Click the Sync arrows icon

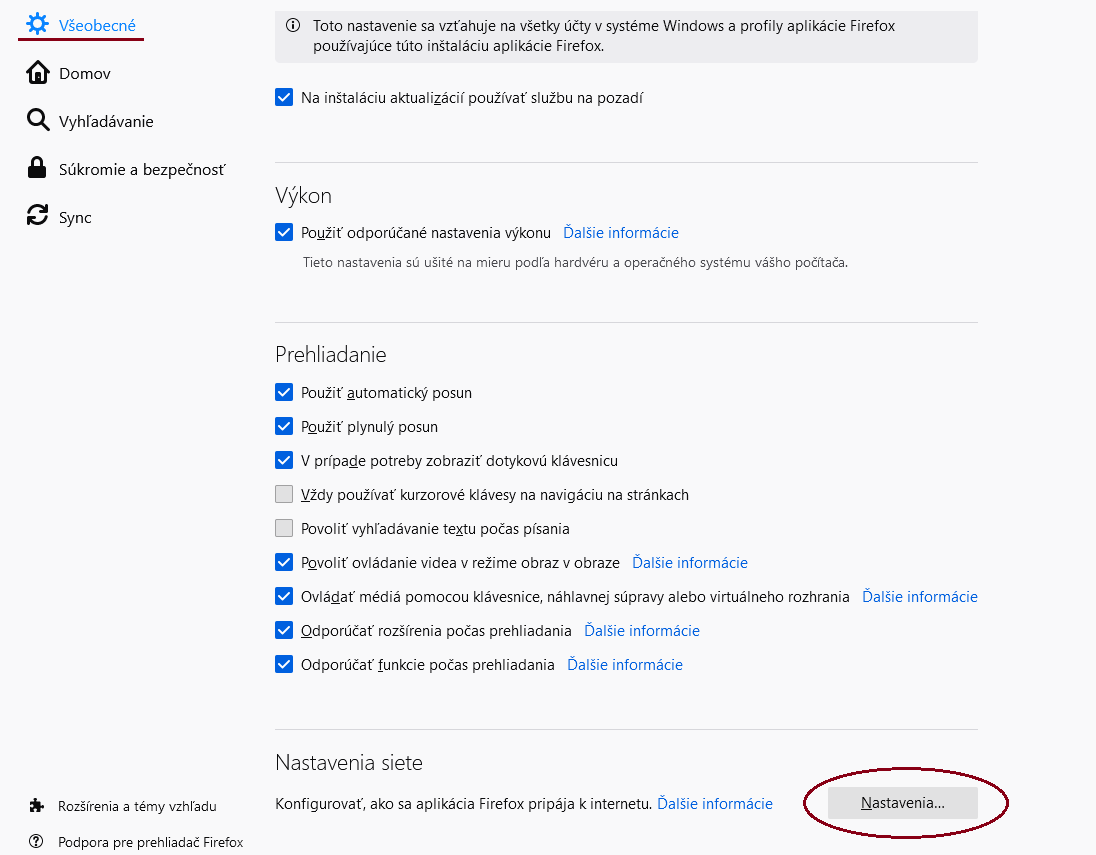point(38,215)
